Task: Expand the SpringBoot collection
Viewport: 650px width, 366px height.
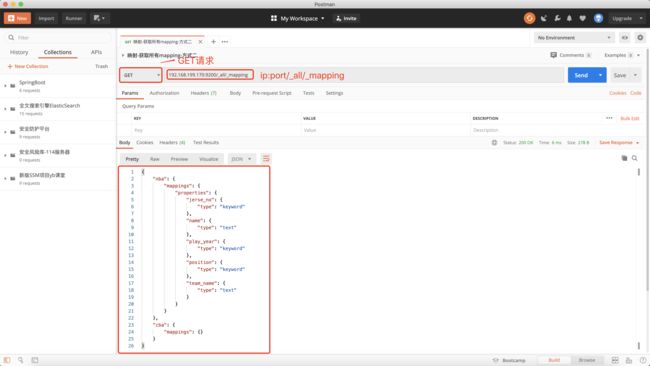Action: [x=5, y=85]
